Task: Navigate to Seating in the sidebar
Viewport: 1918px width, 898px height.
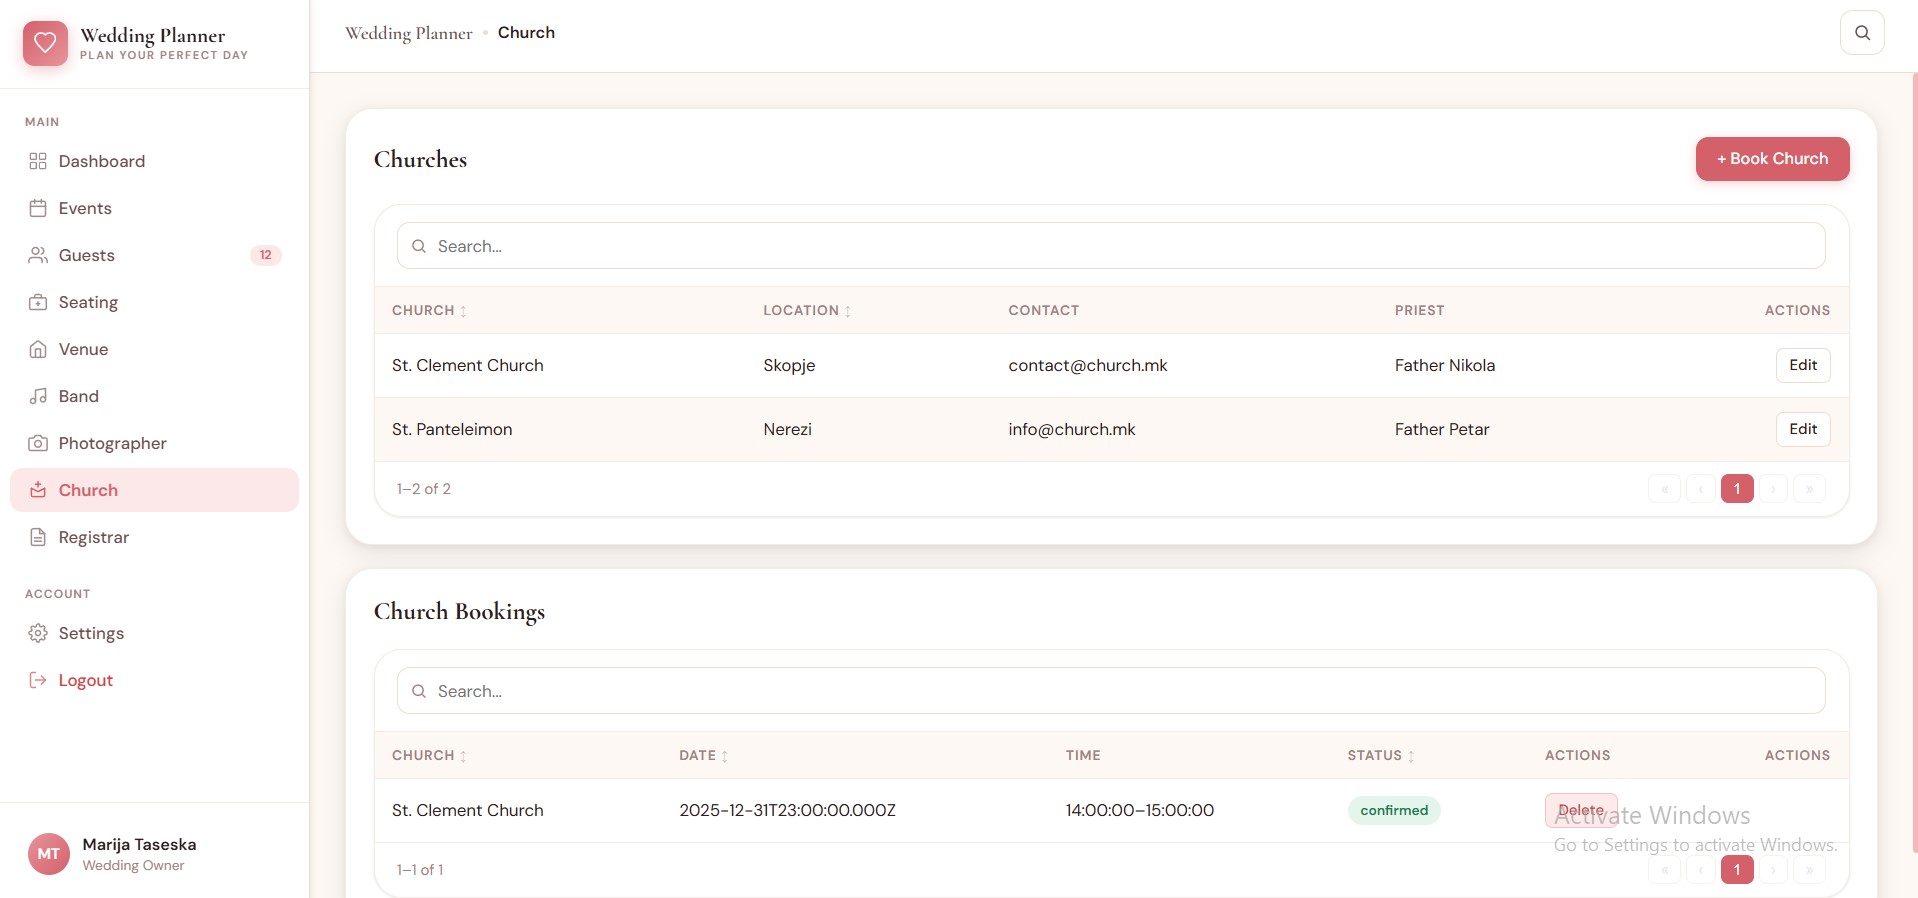Action: tap(88, 302)
